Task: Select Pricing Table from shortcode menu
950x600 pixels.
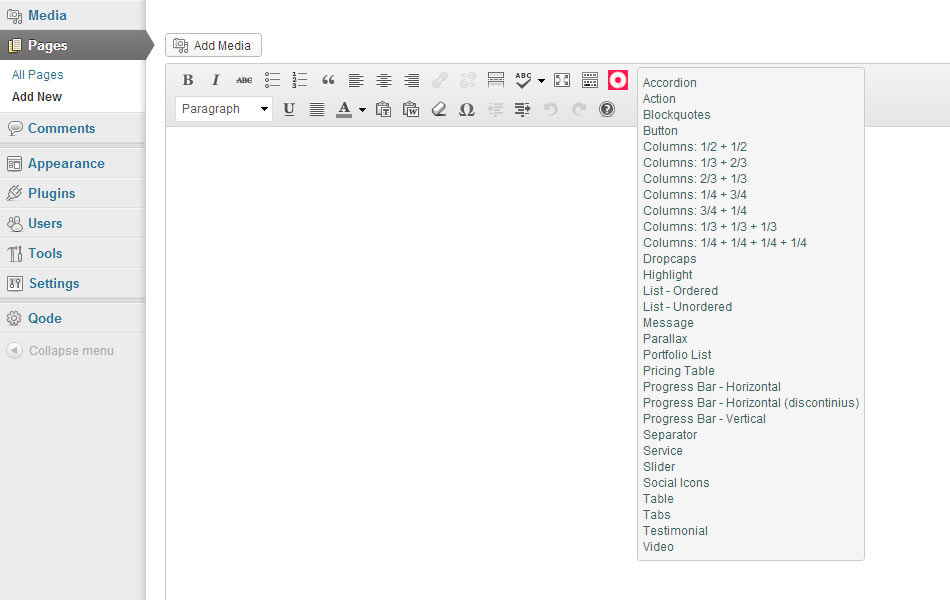Action: tap(678, 371)
